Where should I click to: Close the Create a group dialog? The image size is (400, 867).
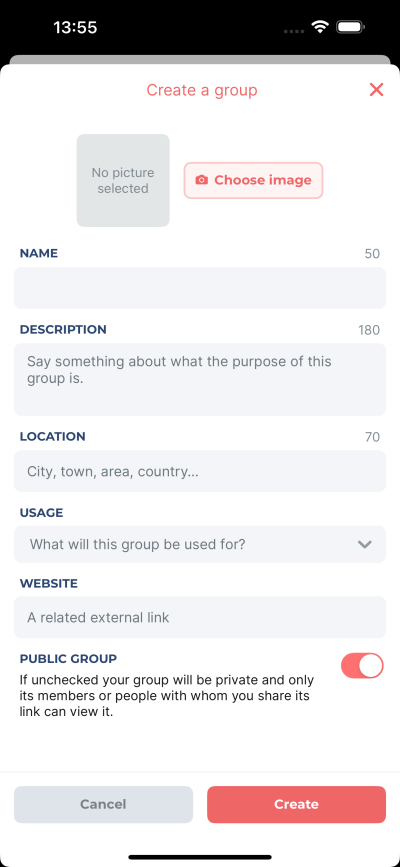376,90
